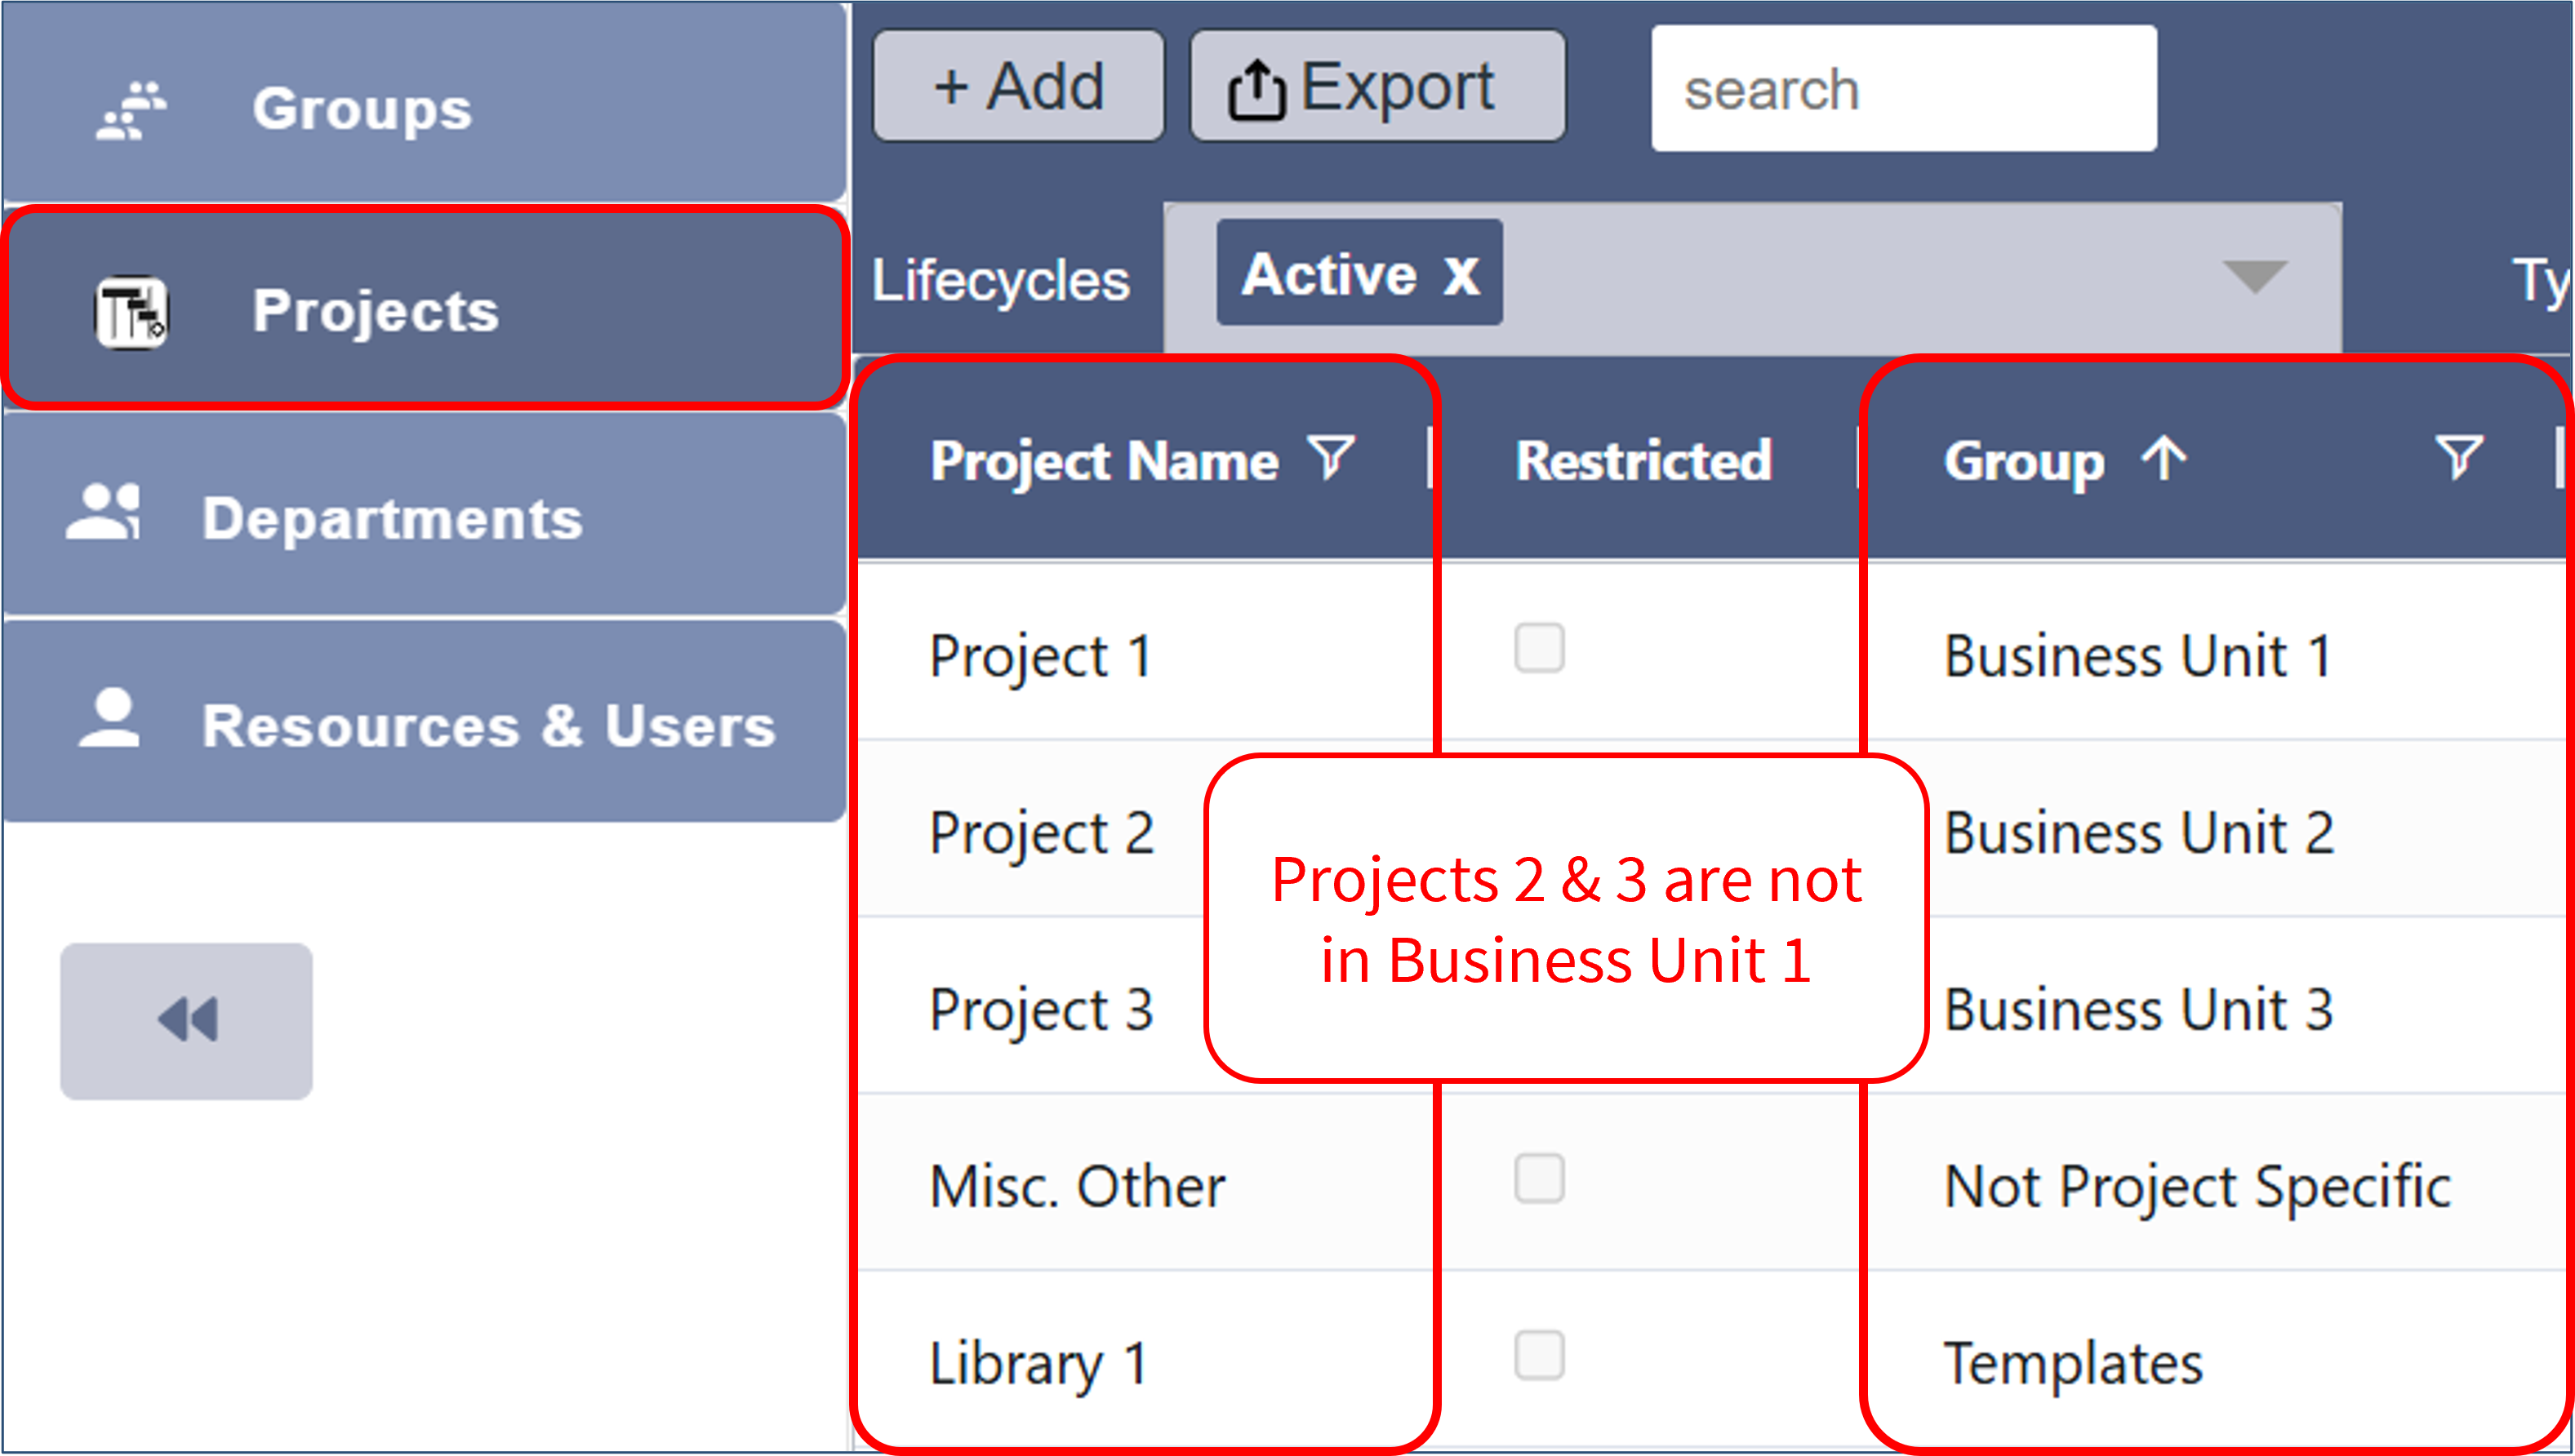Open the Group column filter icon
The image size is (2575, 1456).
[2459, 458]
